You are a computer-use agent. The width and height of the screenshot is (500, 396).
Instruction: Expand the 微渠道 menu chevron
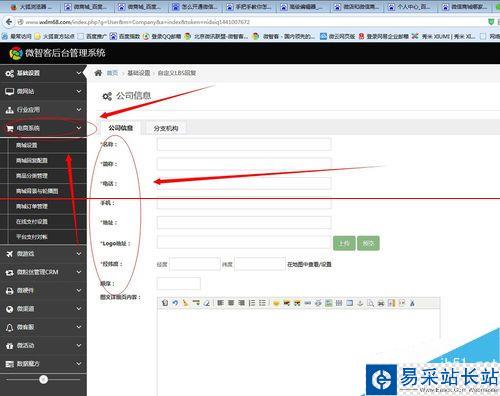tap(79, 309)
